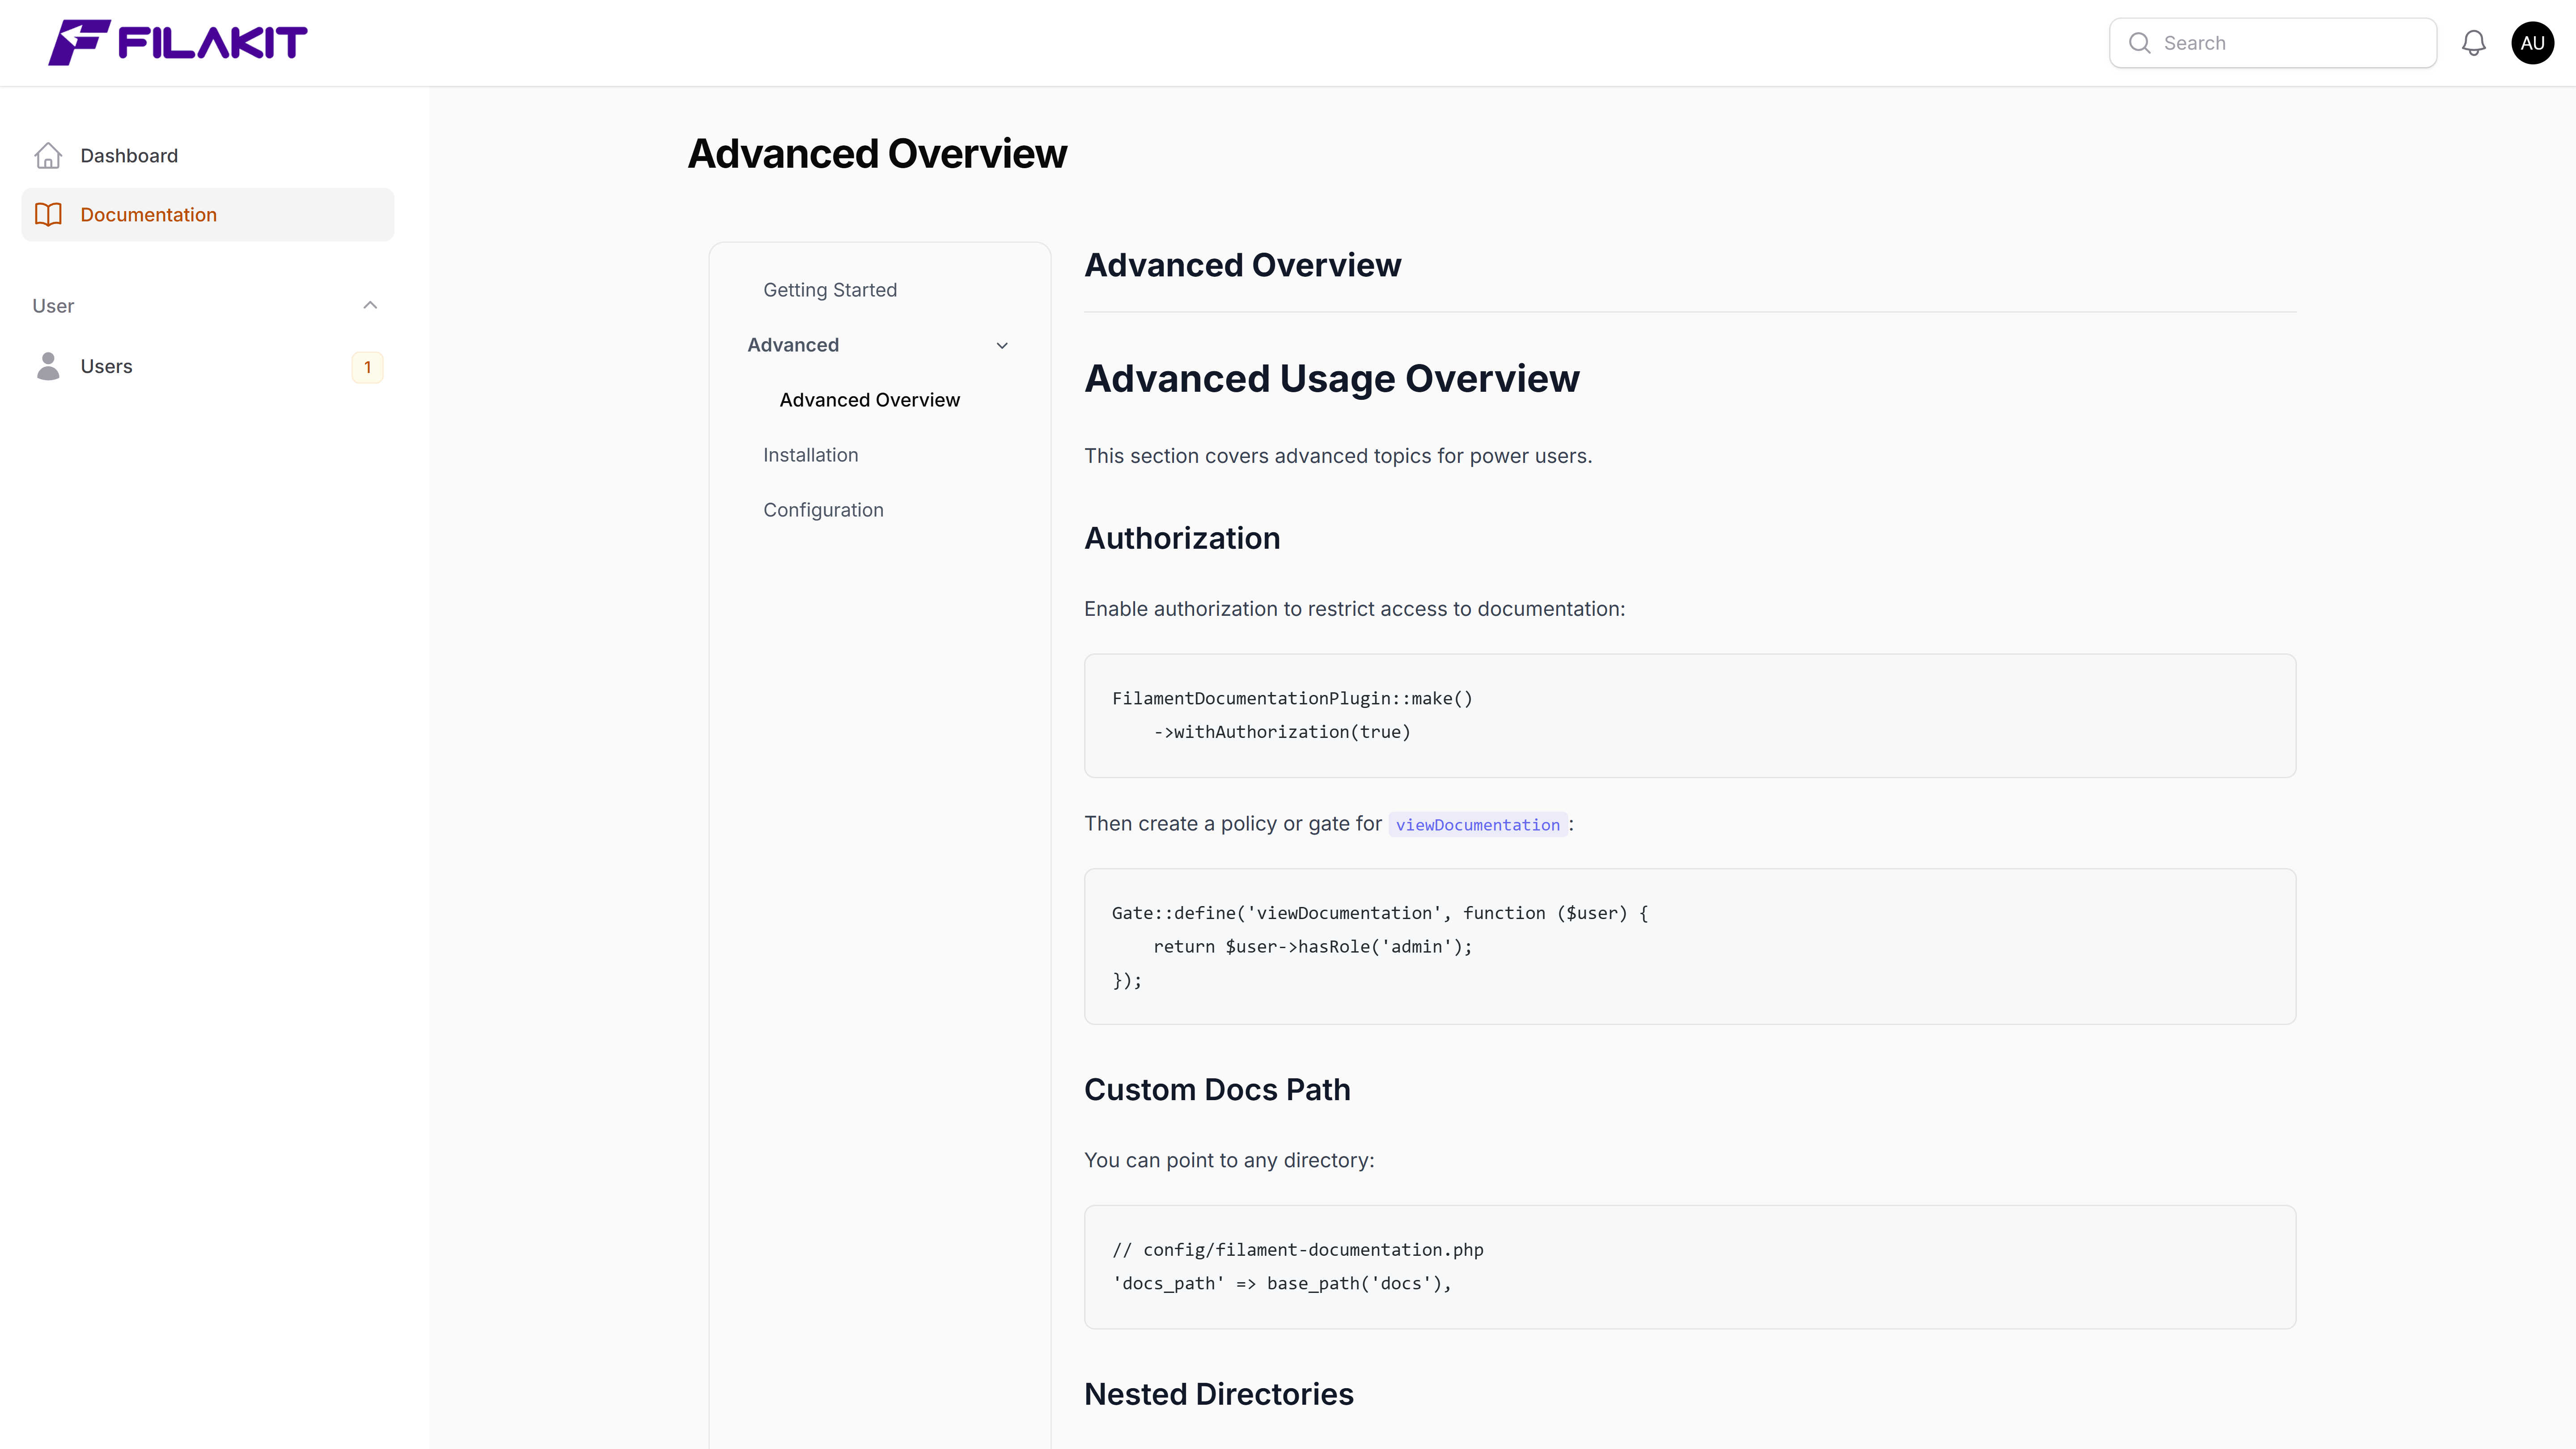Open Installation docs page
Screen dimensions: 2576x1449
click(810, 455)
